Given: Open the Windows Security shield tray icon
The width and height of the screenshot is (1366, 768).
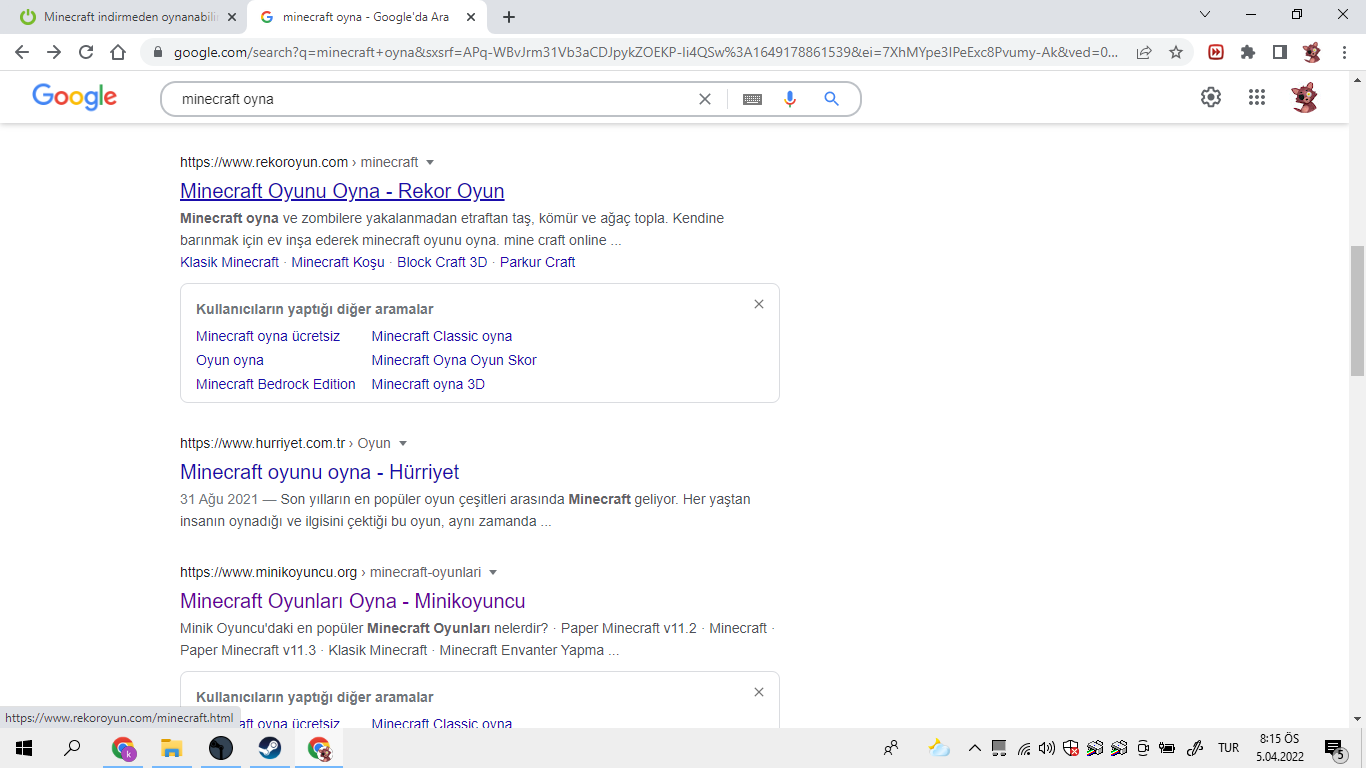Looking at the screenshot, I should pyautogui.click(x=1071, y=748).
